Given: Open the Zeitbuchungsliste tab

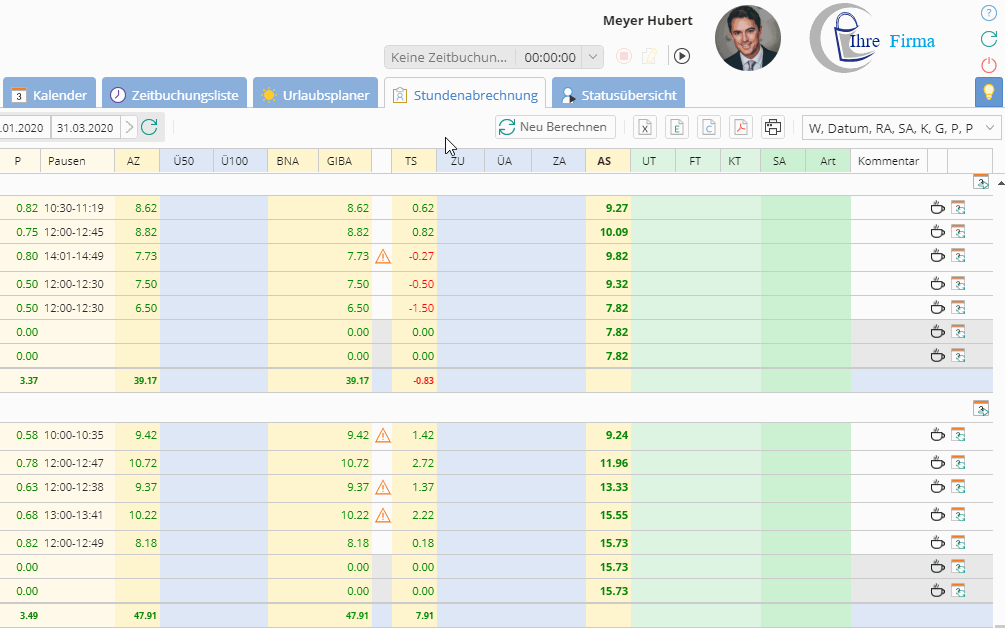Looking at the screenshot, I should 174,96.
